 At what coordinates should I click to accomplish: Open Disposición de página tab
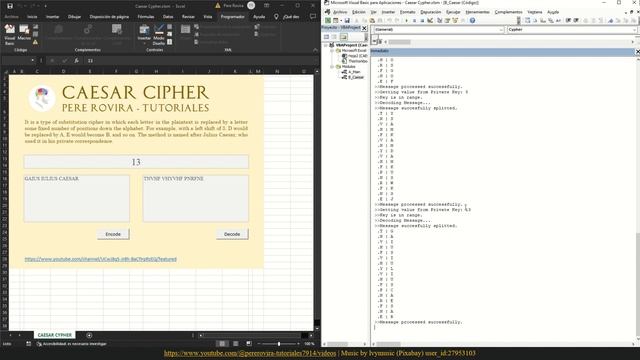(x=109, y=17)
